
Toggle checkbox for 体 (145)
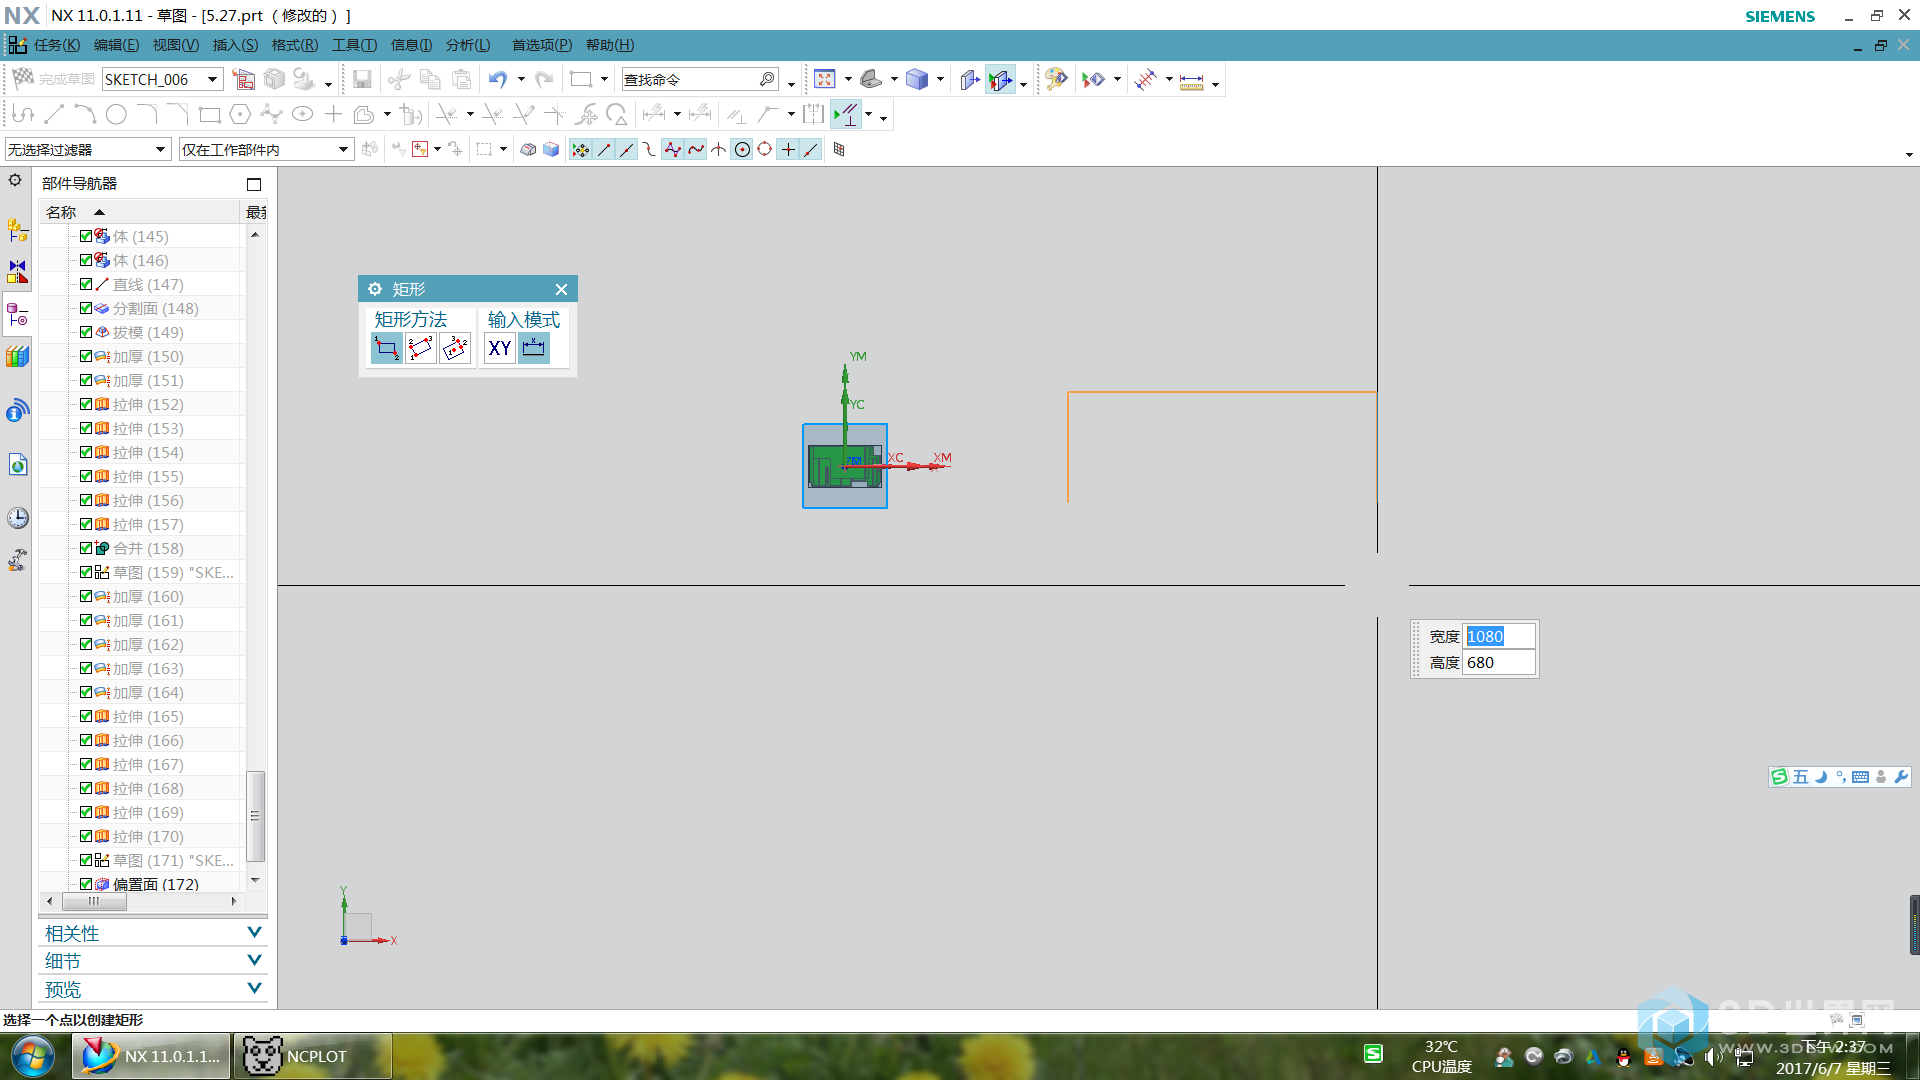coord(86,236)
